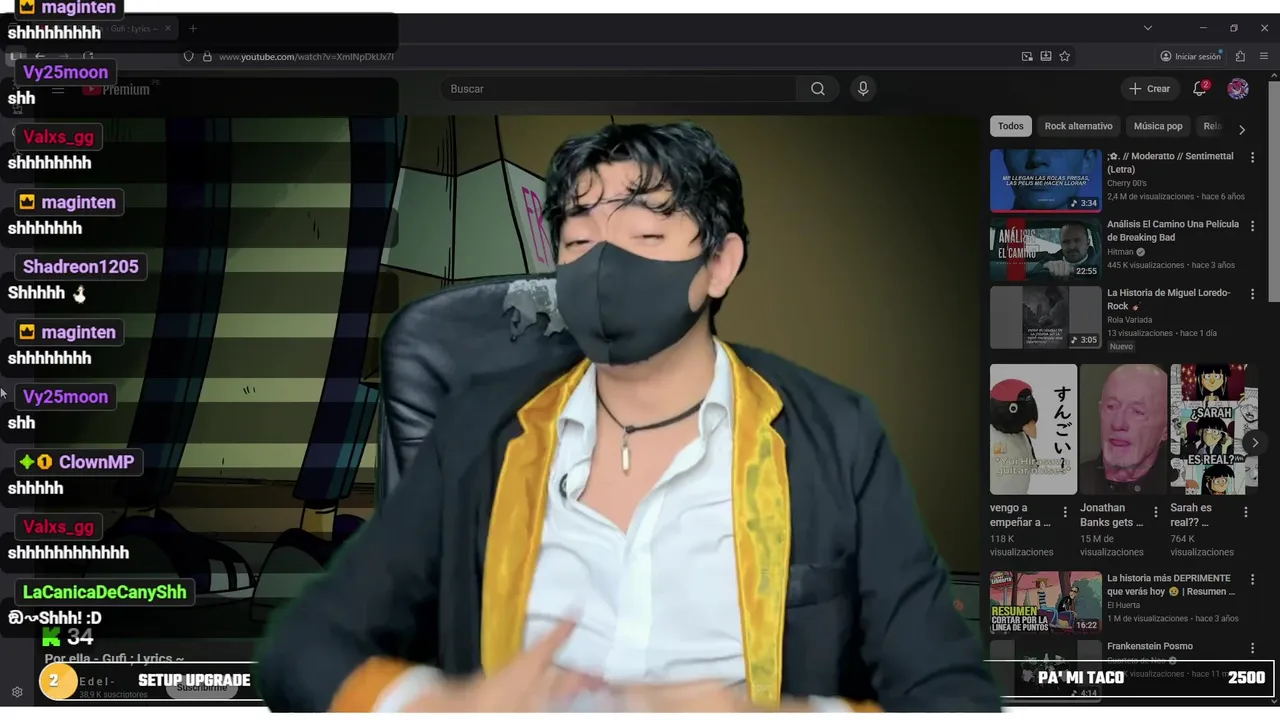Open more options for Frankenstein Posmo video
The image size is (1280, 720).
[1252, 647]
